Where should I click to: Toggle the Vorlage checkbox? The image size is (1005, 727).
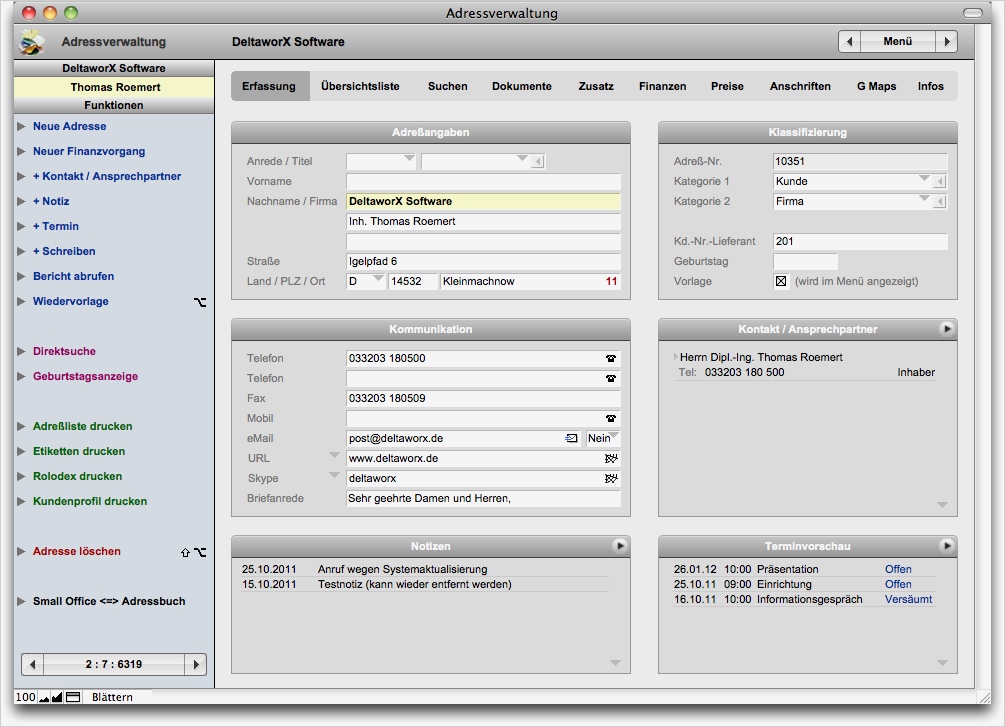pos(782,281)
